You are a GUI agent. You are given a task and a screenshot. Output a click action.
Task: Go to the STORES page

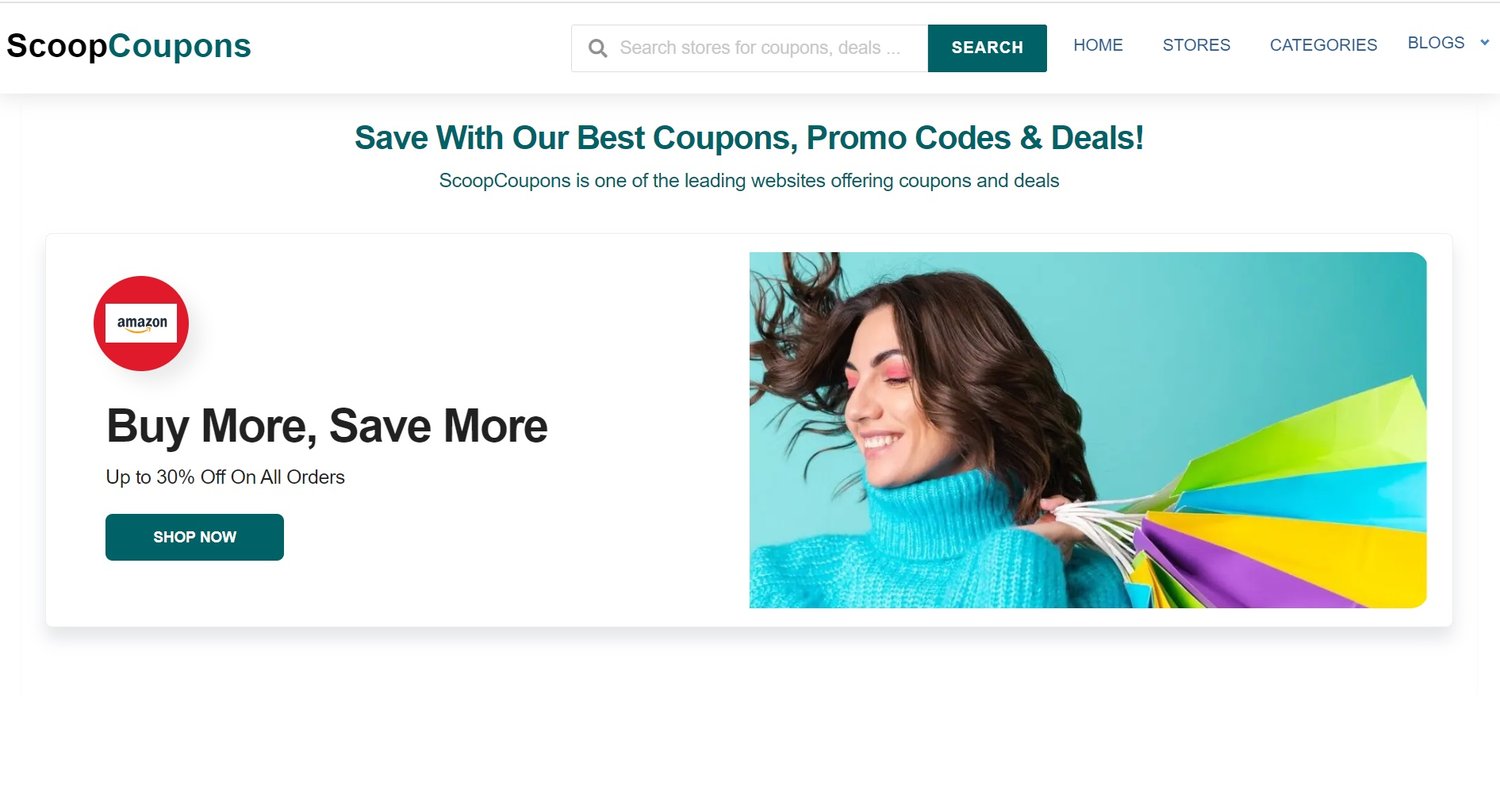1196,45
